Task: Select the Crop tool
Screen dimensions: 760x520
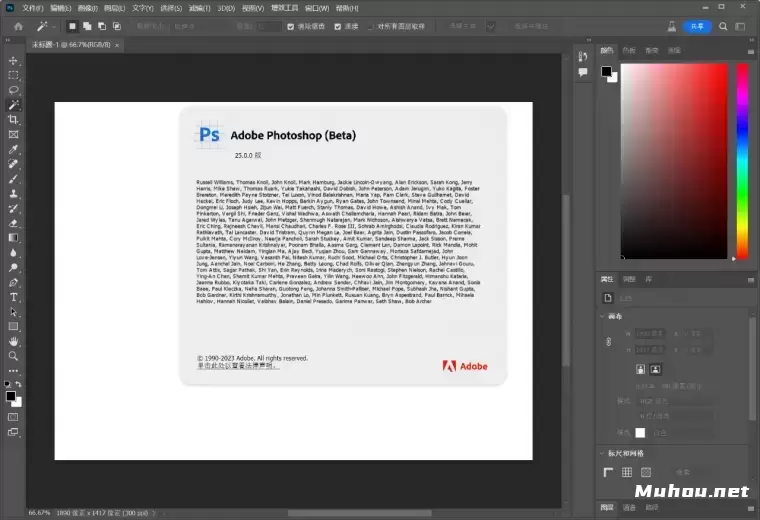Action: (13, 120)
